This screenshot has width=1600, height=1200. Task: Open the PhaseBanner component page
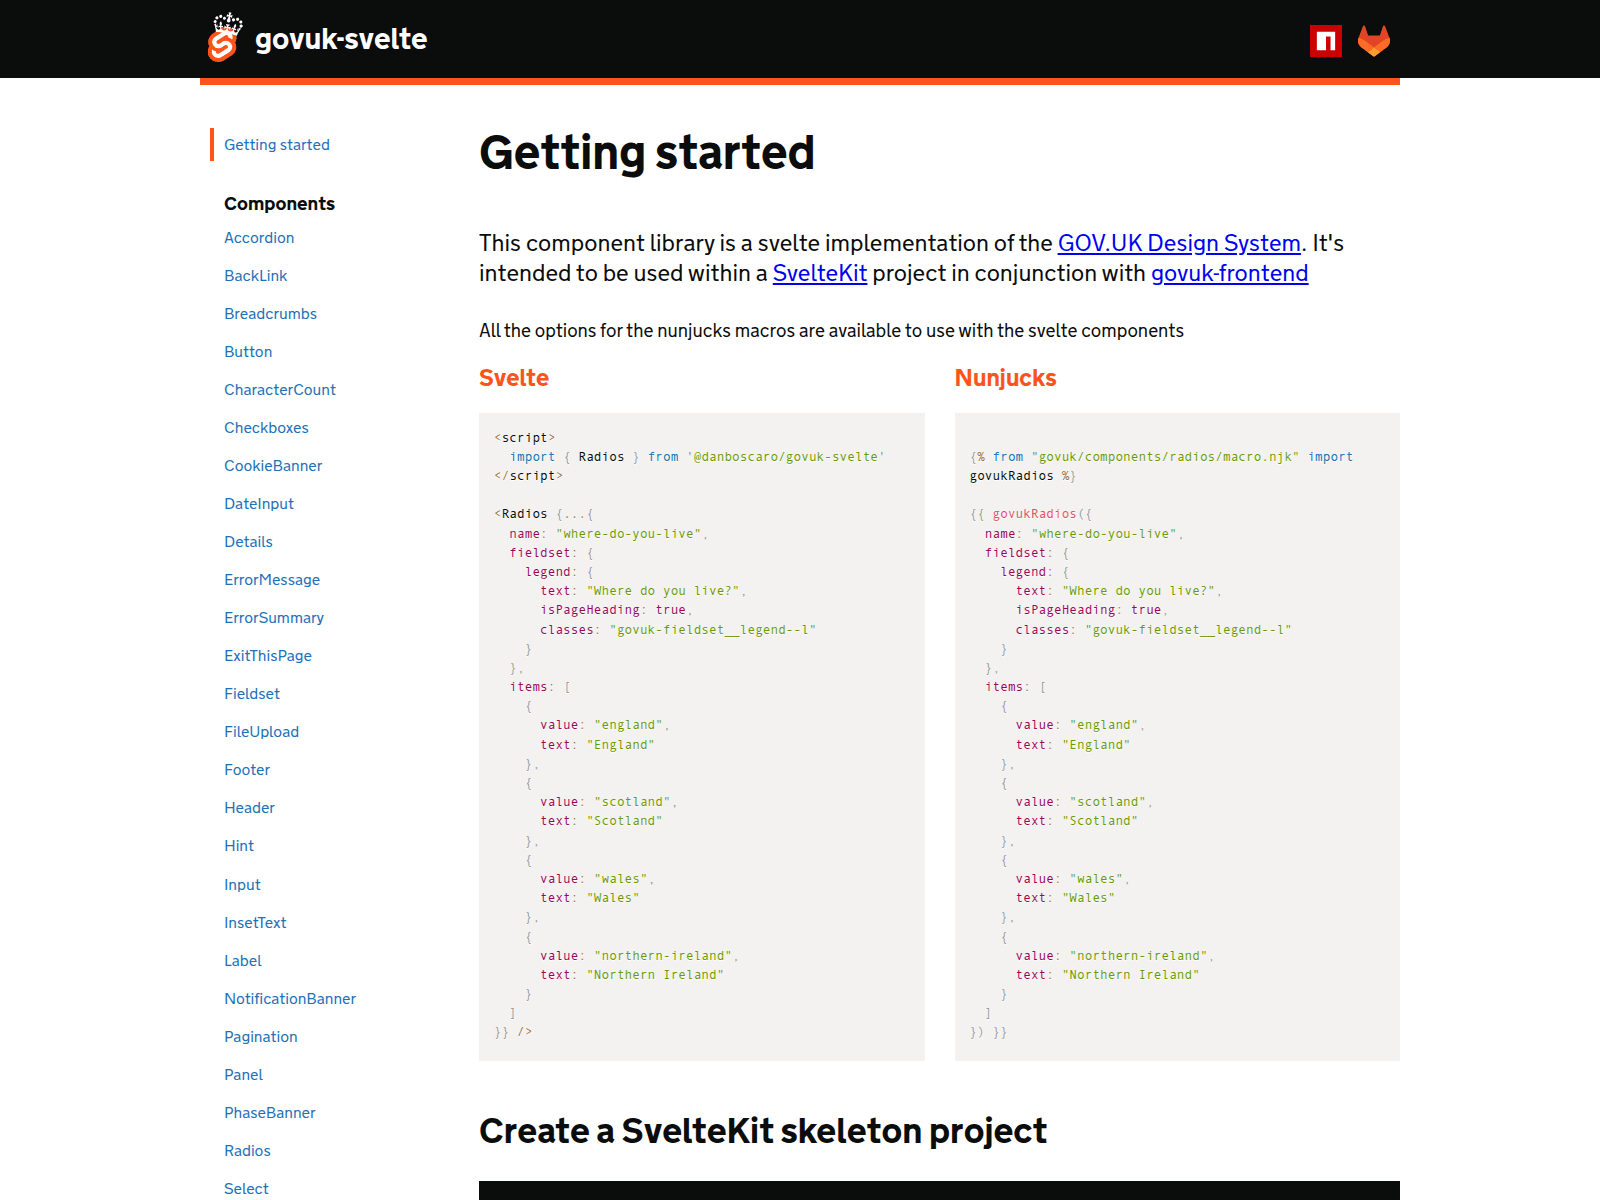pos(270,1113)
